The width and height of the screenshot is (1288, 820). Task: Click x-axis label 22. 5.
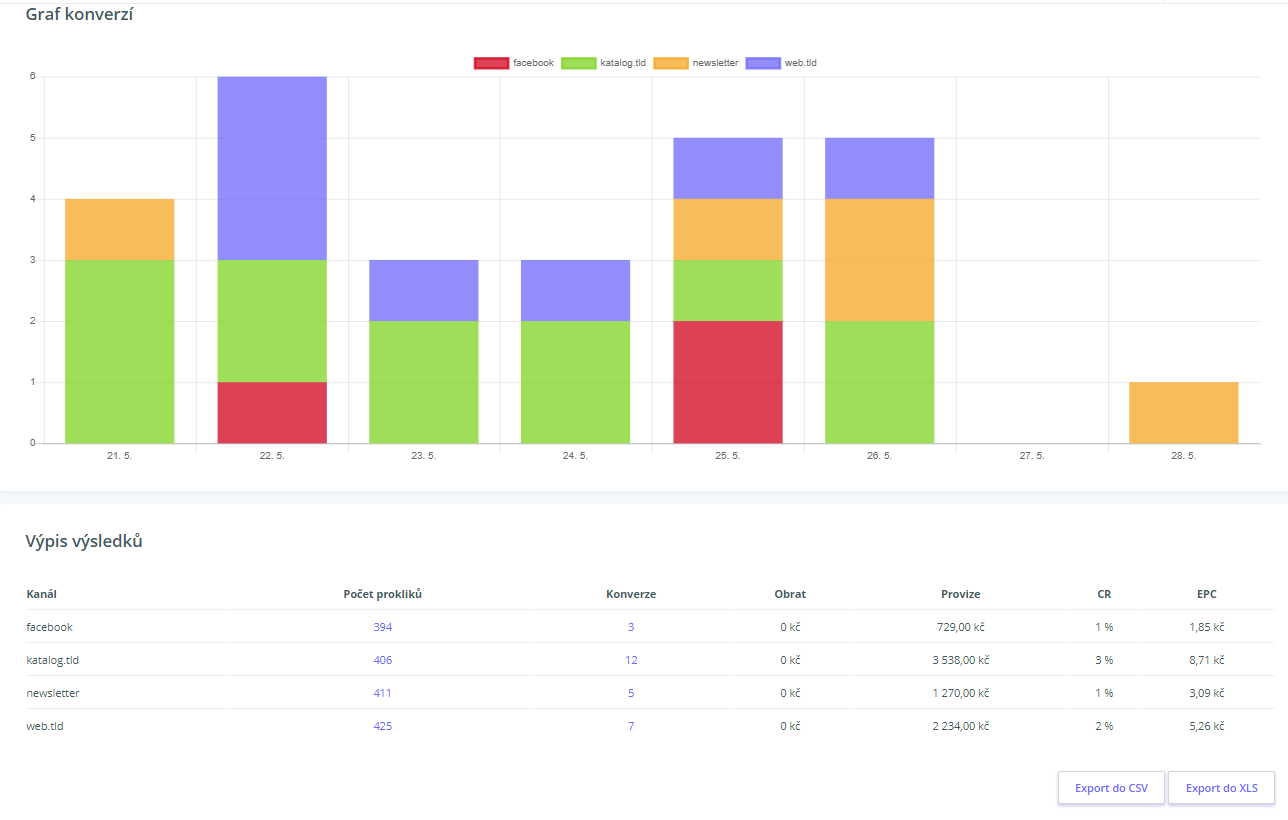point(272,456)
